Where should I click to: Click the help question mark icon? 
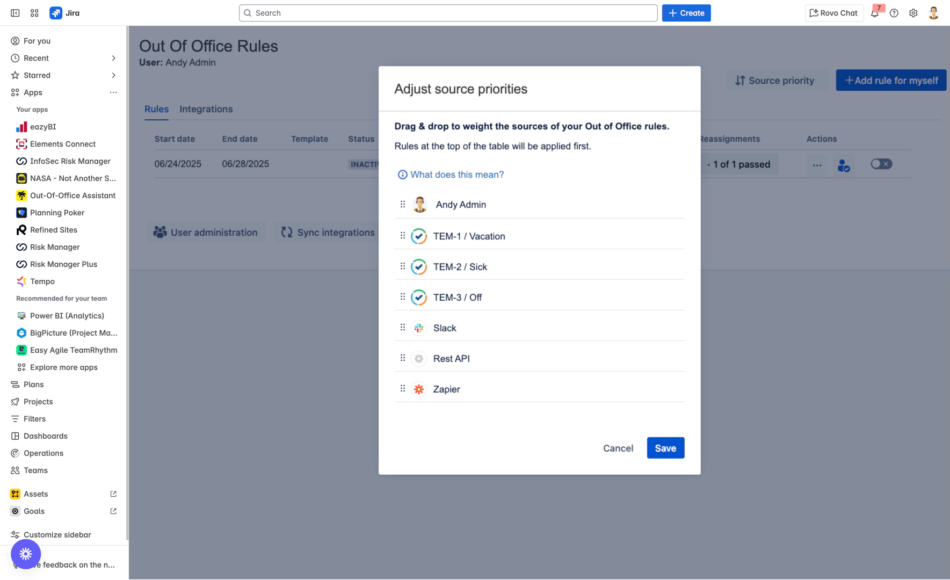click(x=894, y=13)
